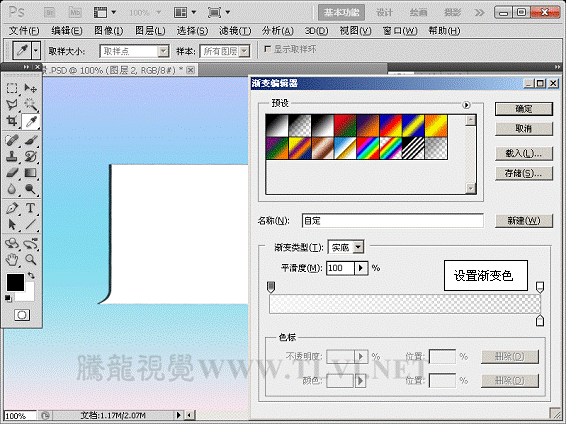
Task: Select the 3D Rotate tool
Action: click(x=12, y=244)
